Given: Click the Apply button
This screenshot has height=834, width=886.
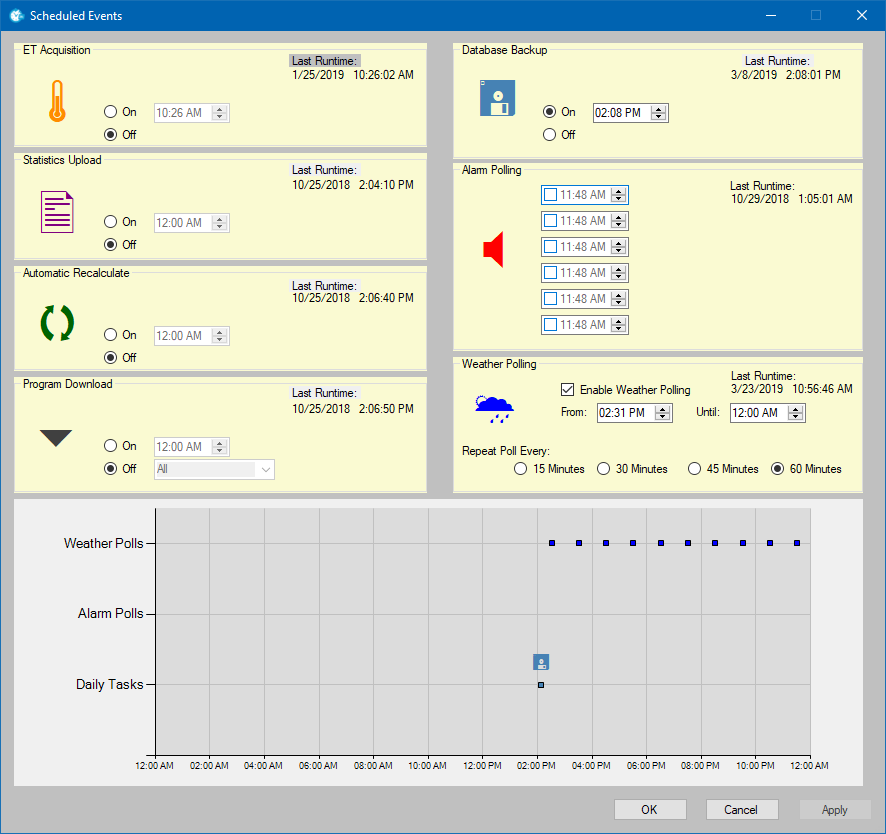Looking at the screenshot, I should tap(835, 810).
